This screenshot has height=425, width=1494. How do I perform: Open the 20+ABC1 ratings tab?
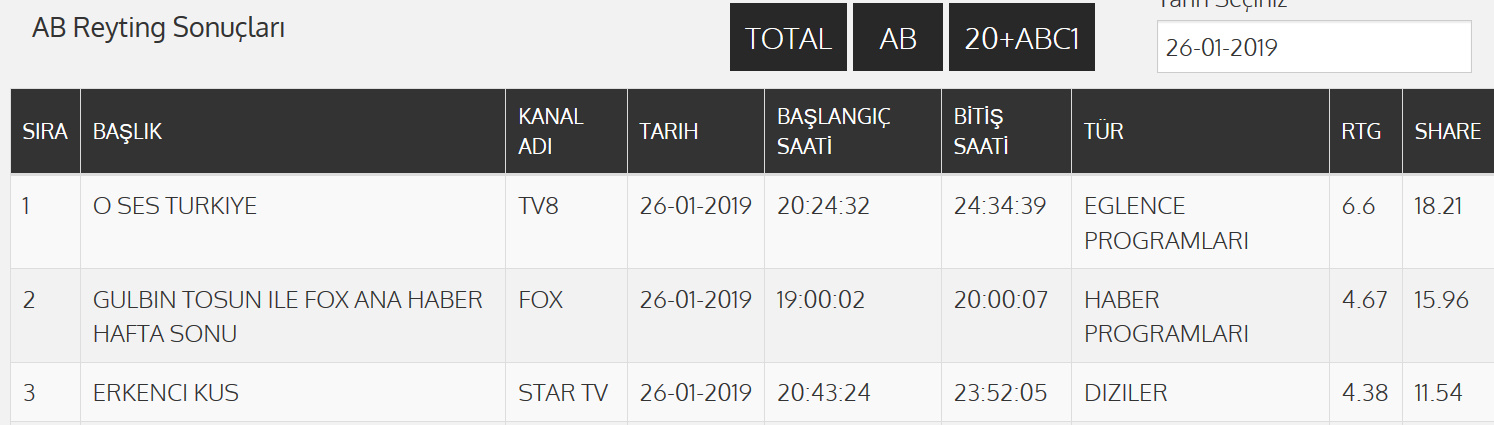pos(1021,38)
